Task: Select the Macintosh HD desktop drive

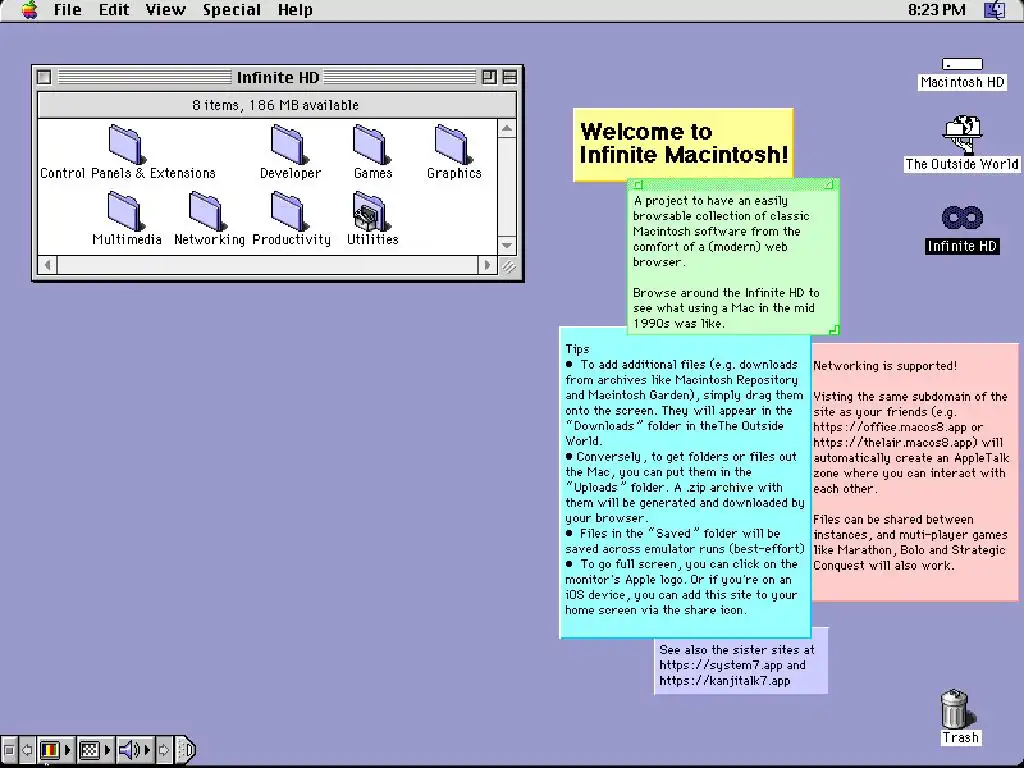Action: pyautogui.click(x=962, y=73)
